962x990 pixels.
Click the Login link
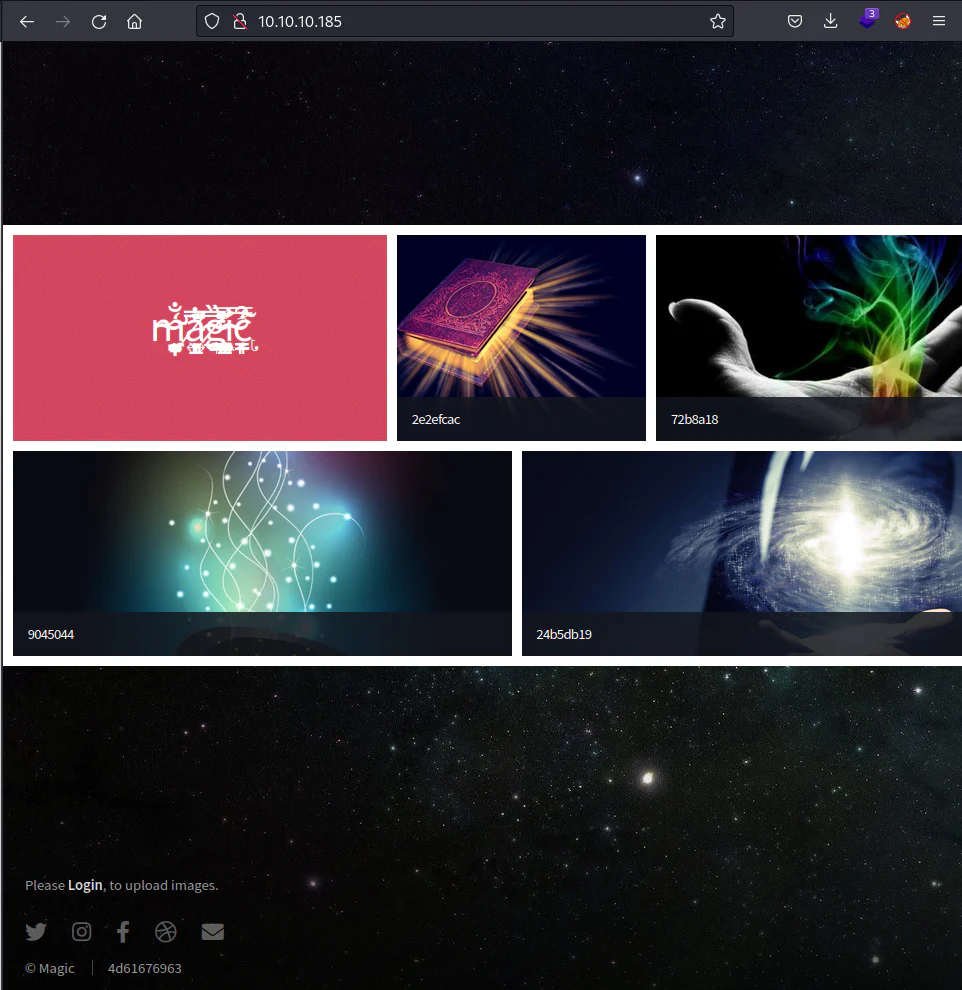click(x=85, y=885)
